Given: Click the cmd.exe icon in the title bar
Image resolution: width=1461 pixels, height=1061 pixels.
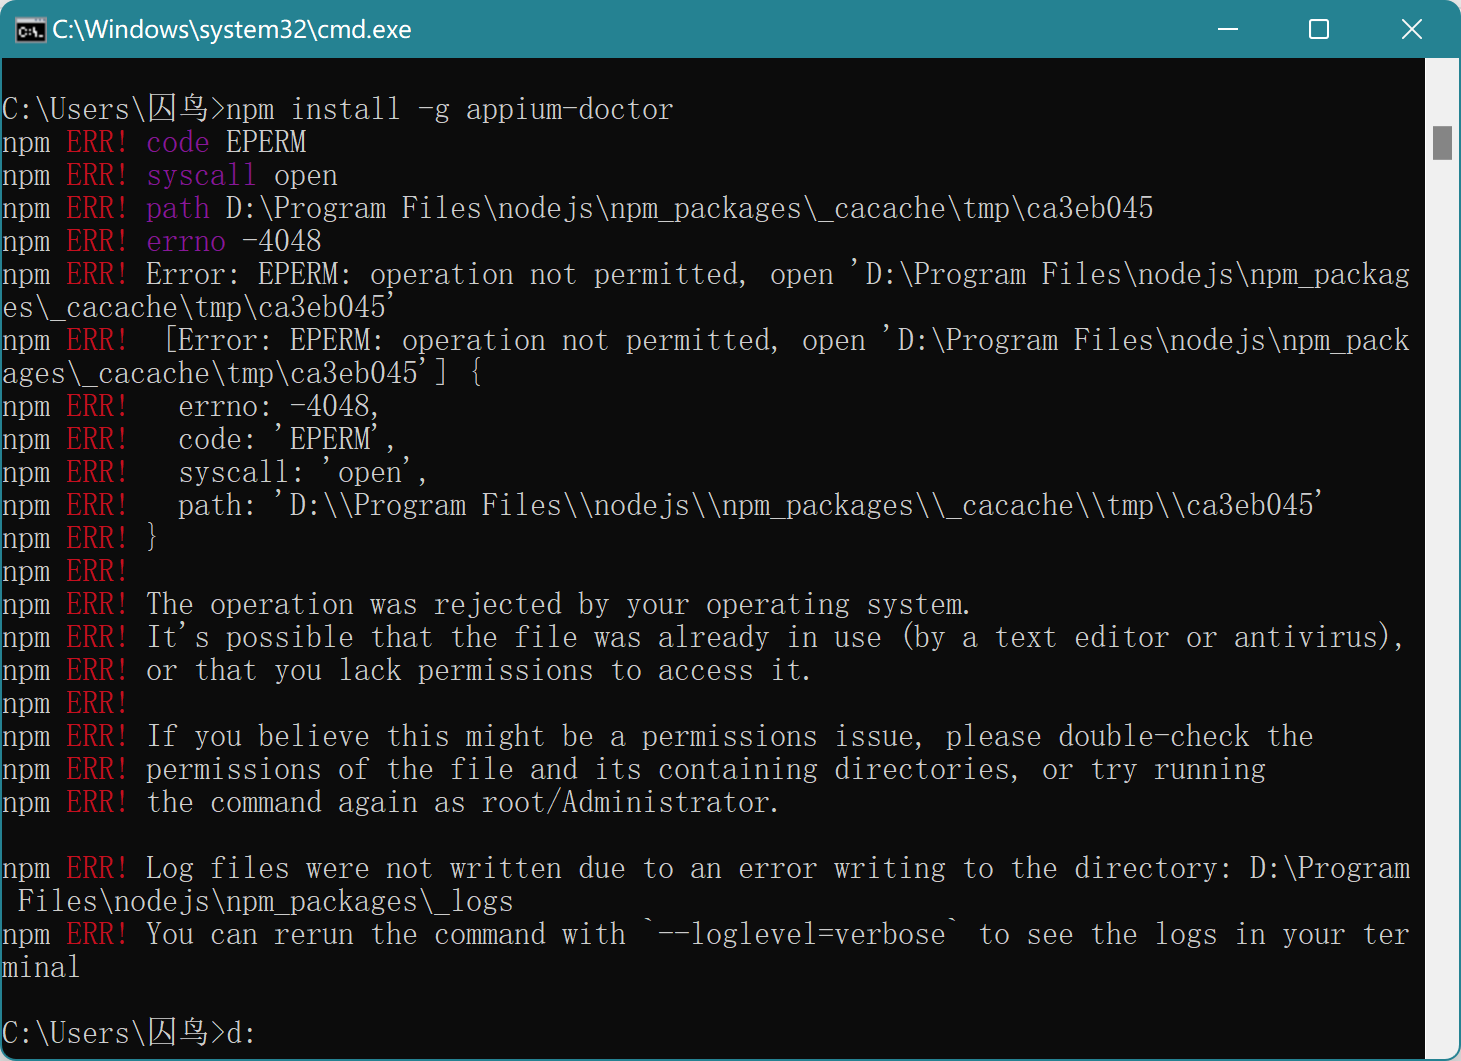Looking at the screenshot, I should (x=30, y=29).
